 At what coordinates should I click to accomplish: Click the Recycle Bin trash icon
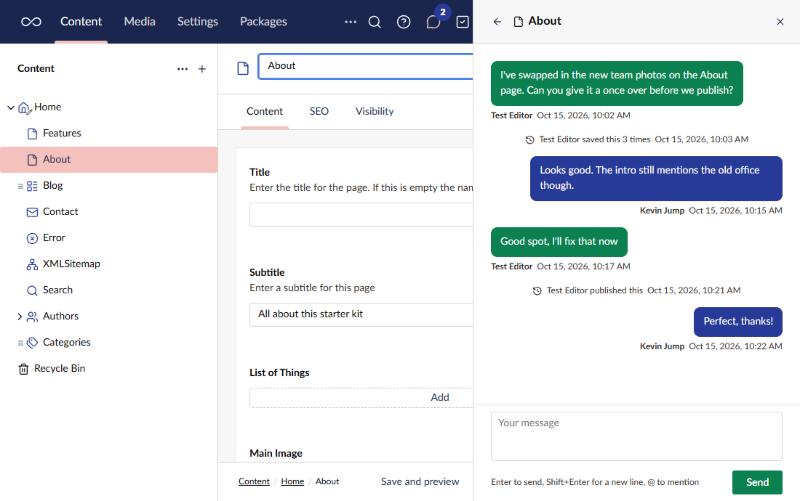coord(23,369)
